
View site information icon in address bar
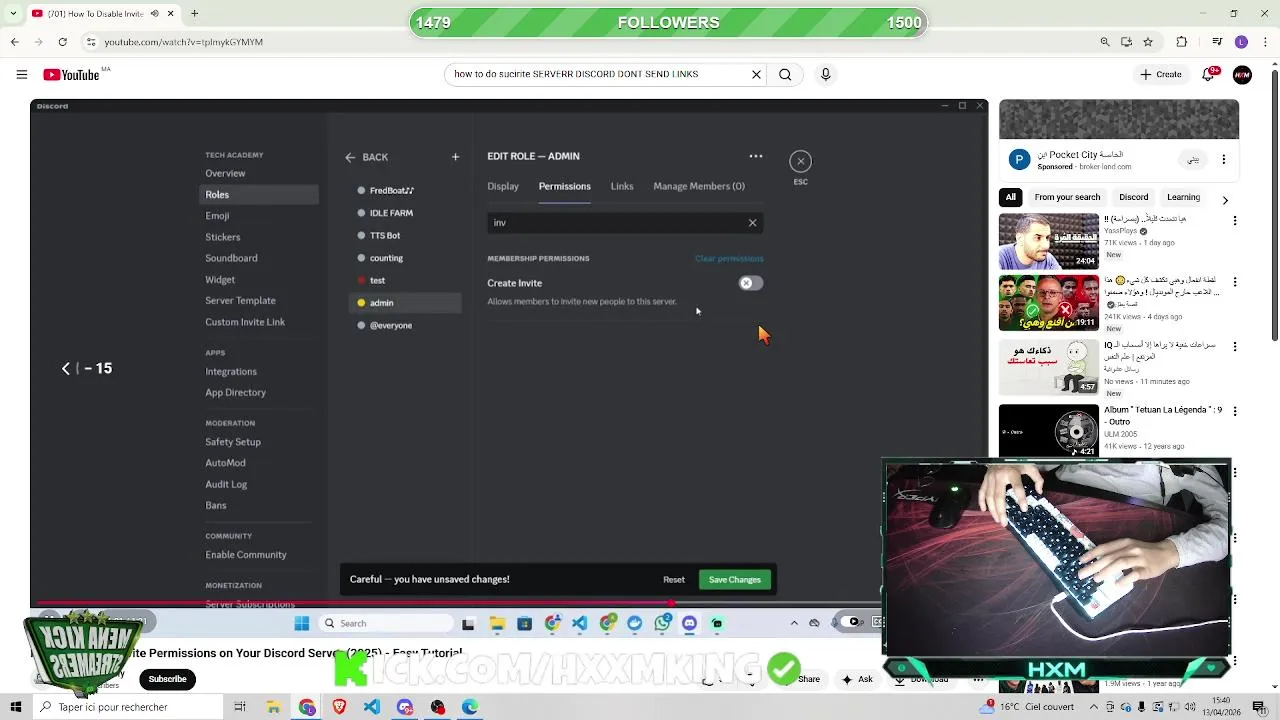[91, 42]
